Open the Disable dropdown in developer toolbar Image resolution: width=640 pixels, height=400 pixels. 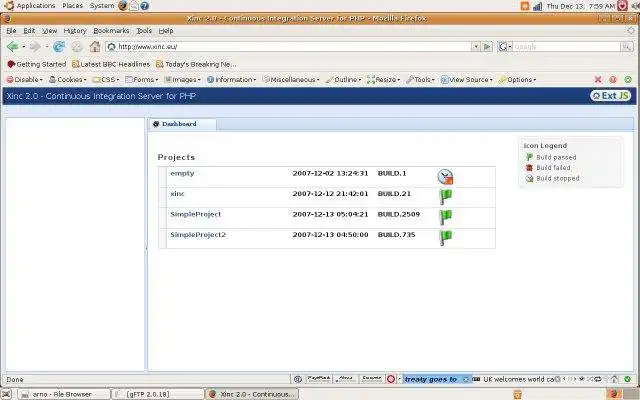(24, 80)
